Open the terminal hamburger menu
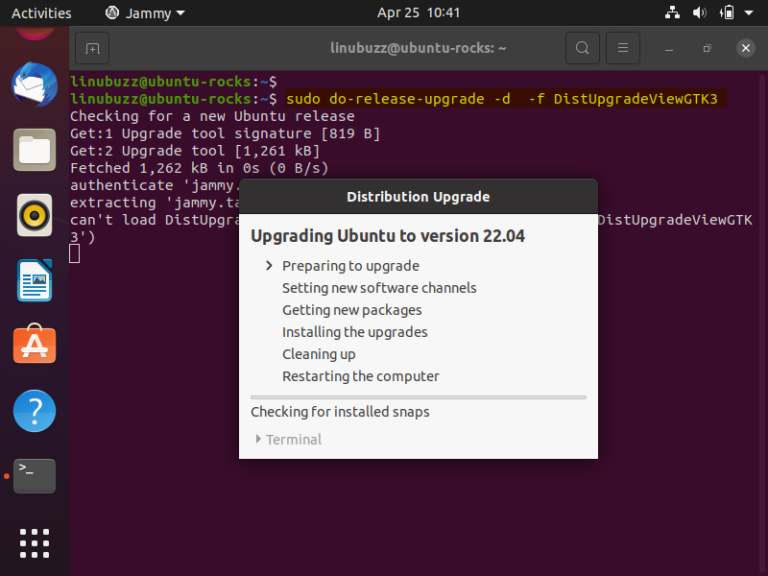The height and width of the screenshot is (576, 768). (x=623, y=48)
